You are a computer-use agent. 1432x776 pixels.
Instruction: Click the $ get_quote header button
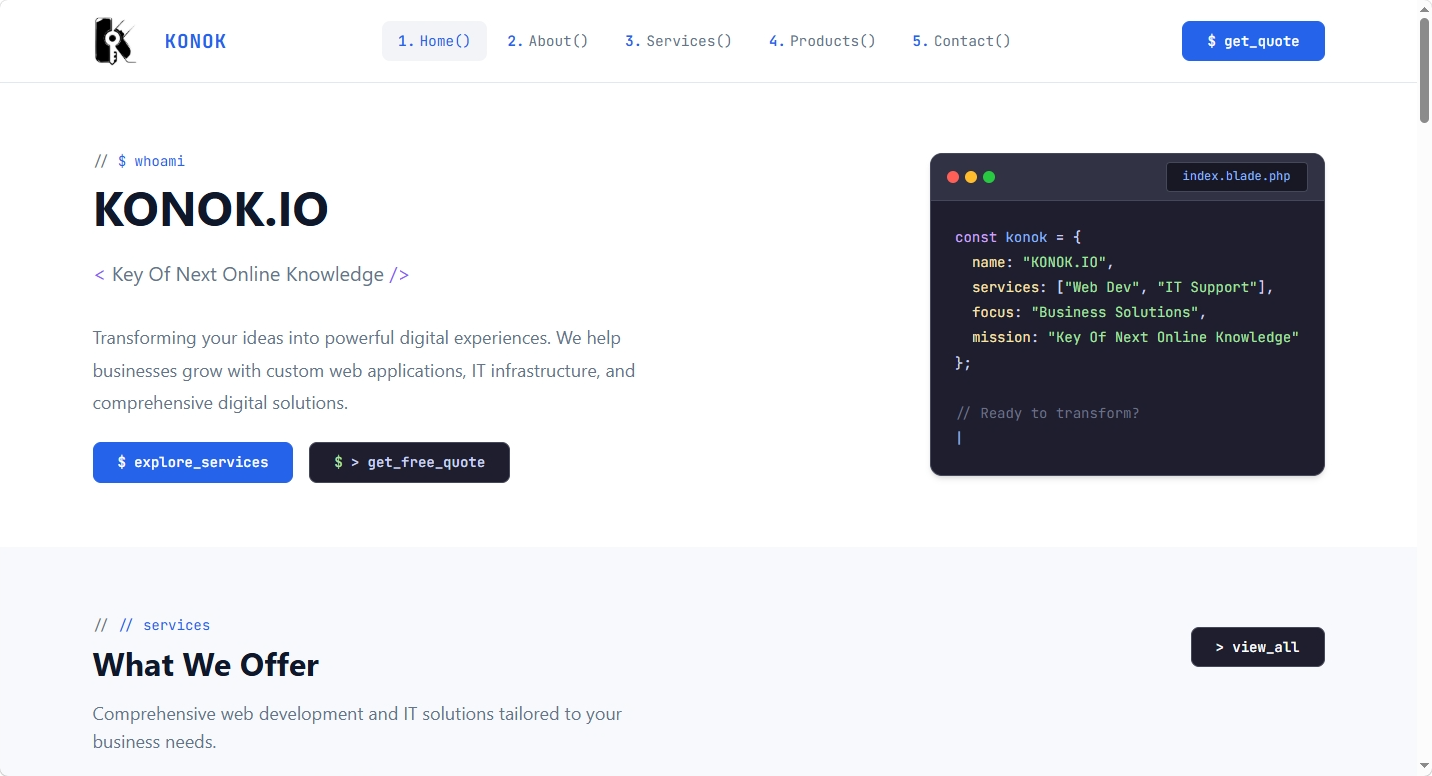(1253, 41)
